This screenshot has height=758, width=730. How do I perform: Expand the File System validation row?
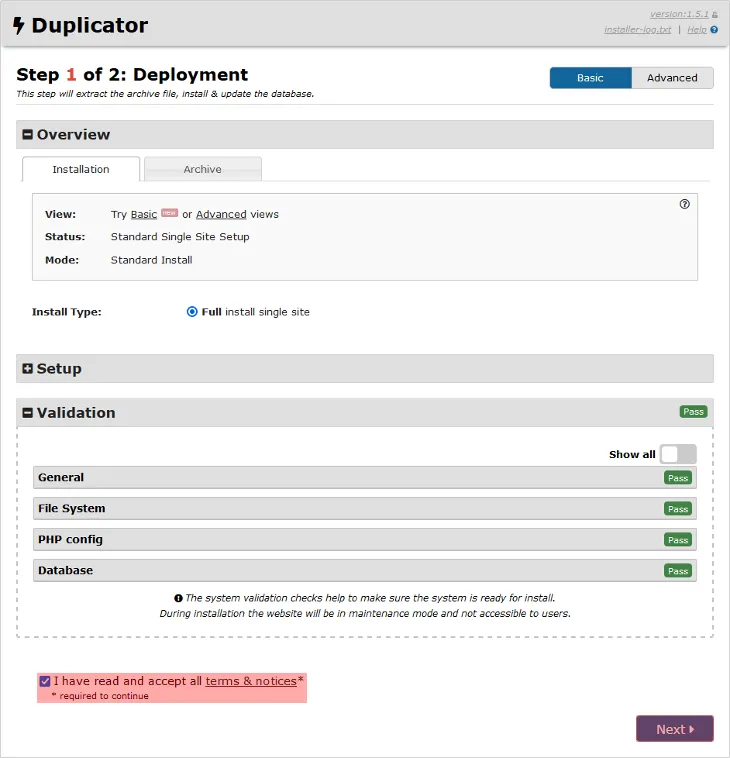click(x=365, y=509)
